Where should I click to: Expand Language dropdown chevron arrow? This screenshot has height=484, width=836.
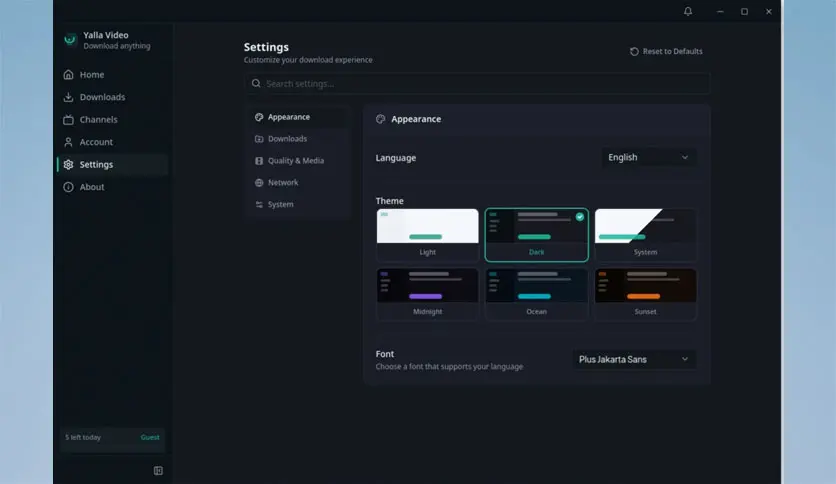(685, 157)
